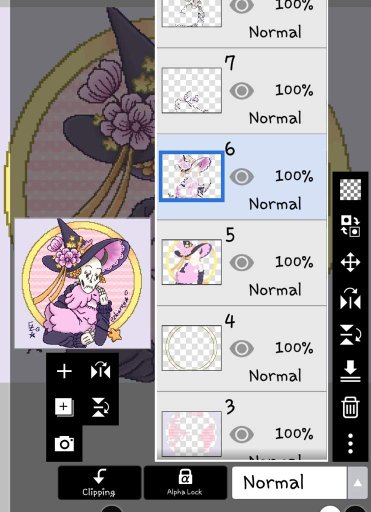This screenshot has height=512, width=371.
Task: Open the Normal blend mode dropdown
Action: (289, 482)
